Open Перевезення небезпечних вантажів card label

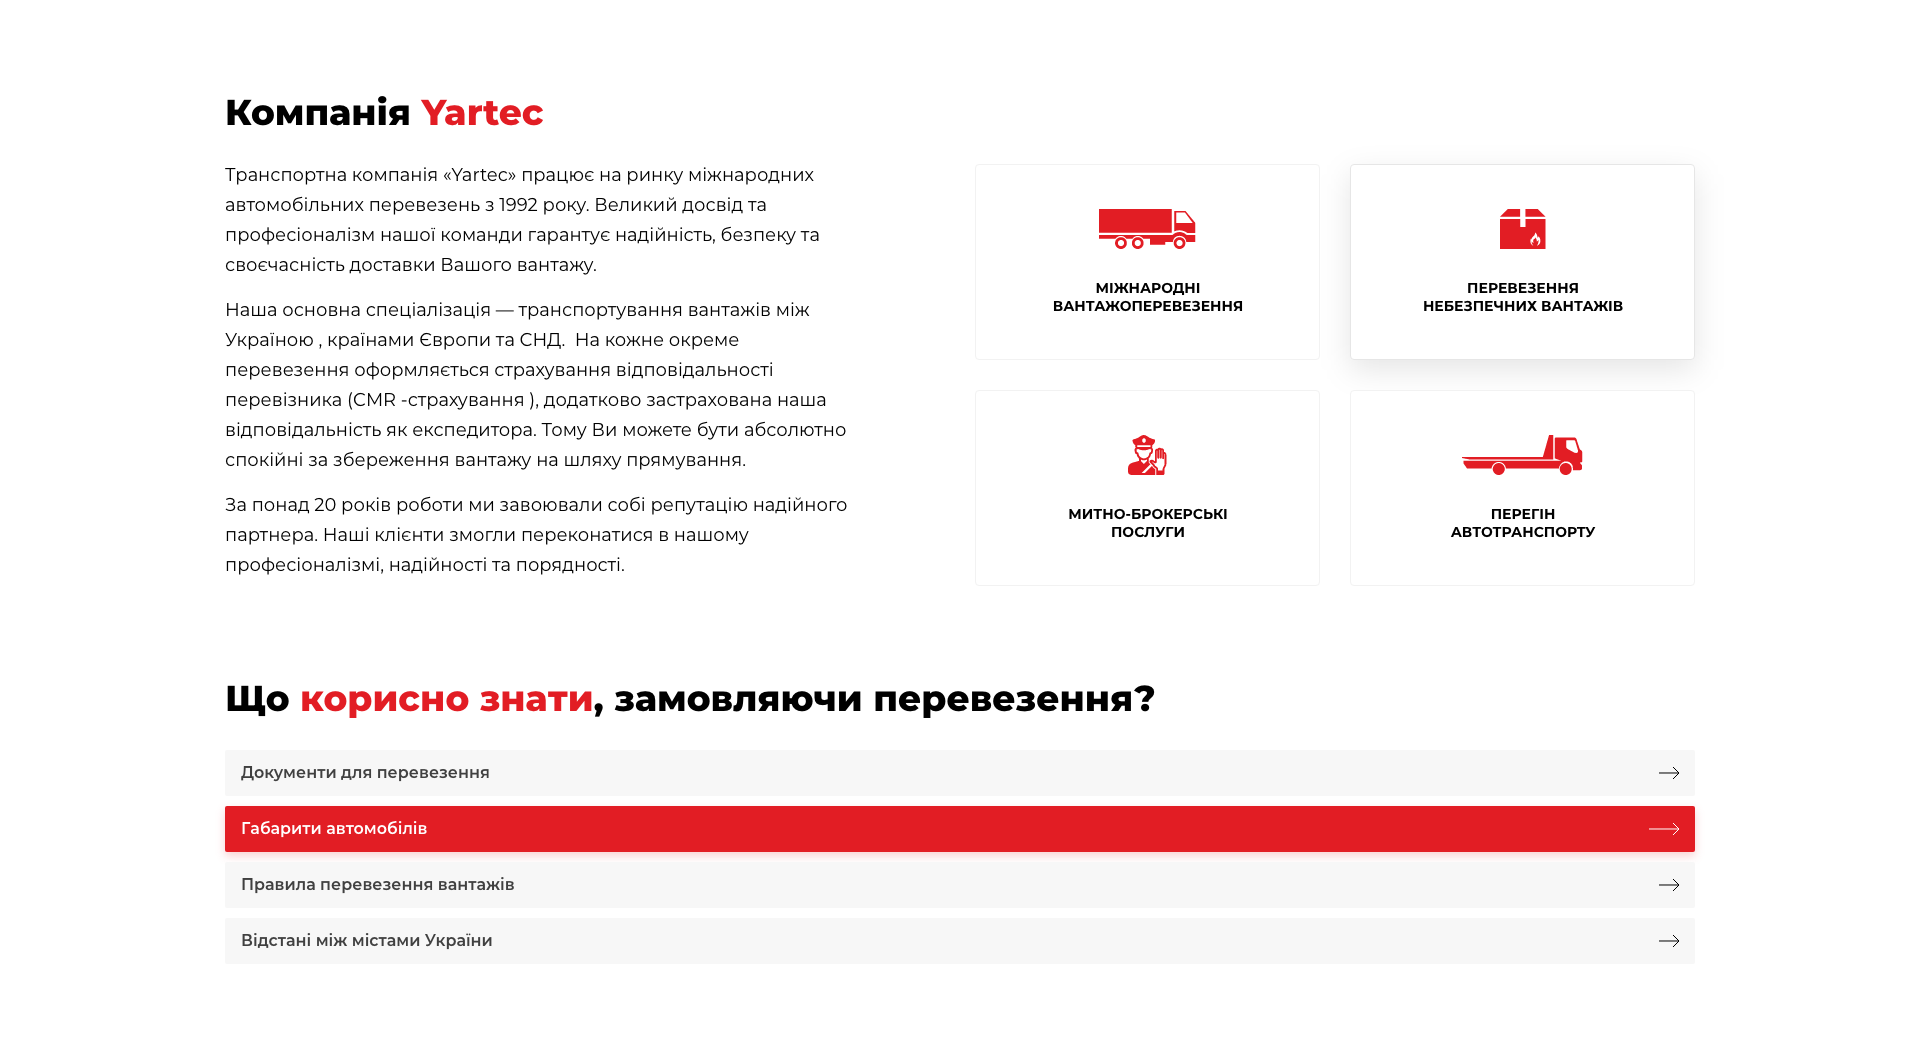click(1522, 297)
